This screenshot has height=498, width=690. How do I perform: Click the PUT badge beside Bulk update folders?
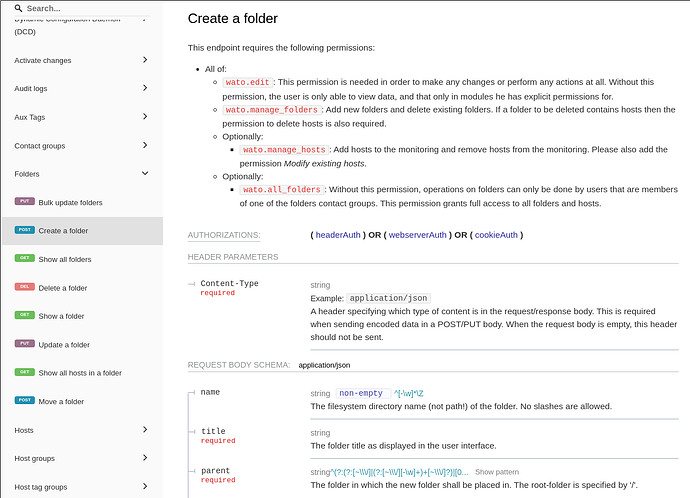[24, 202]
